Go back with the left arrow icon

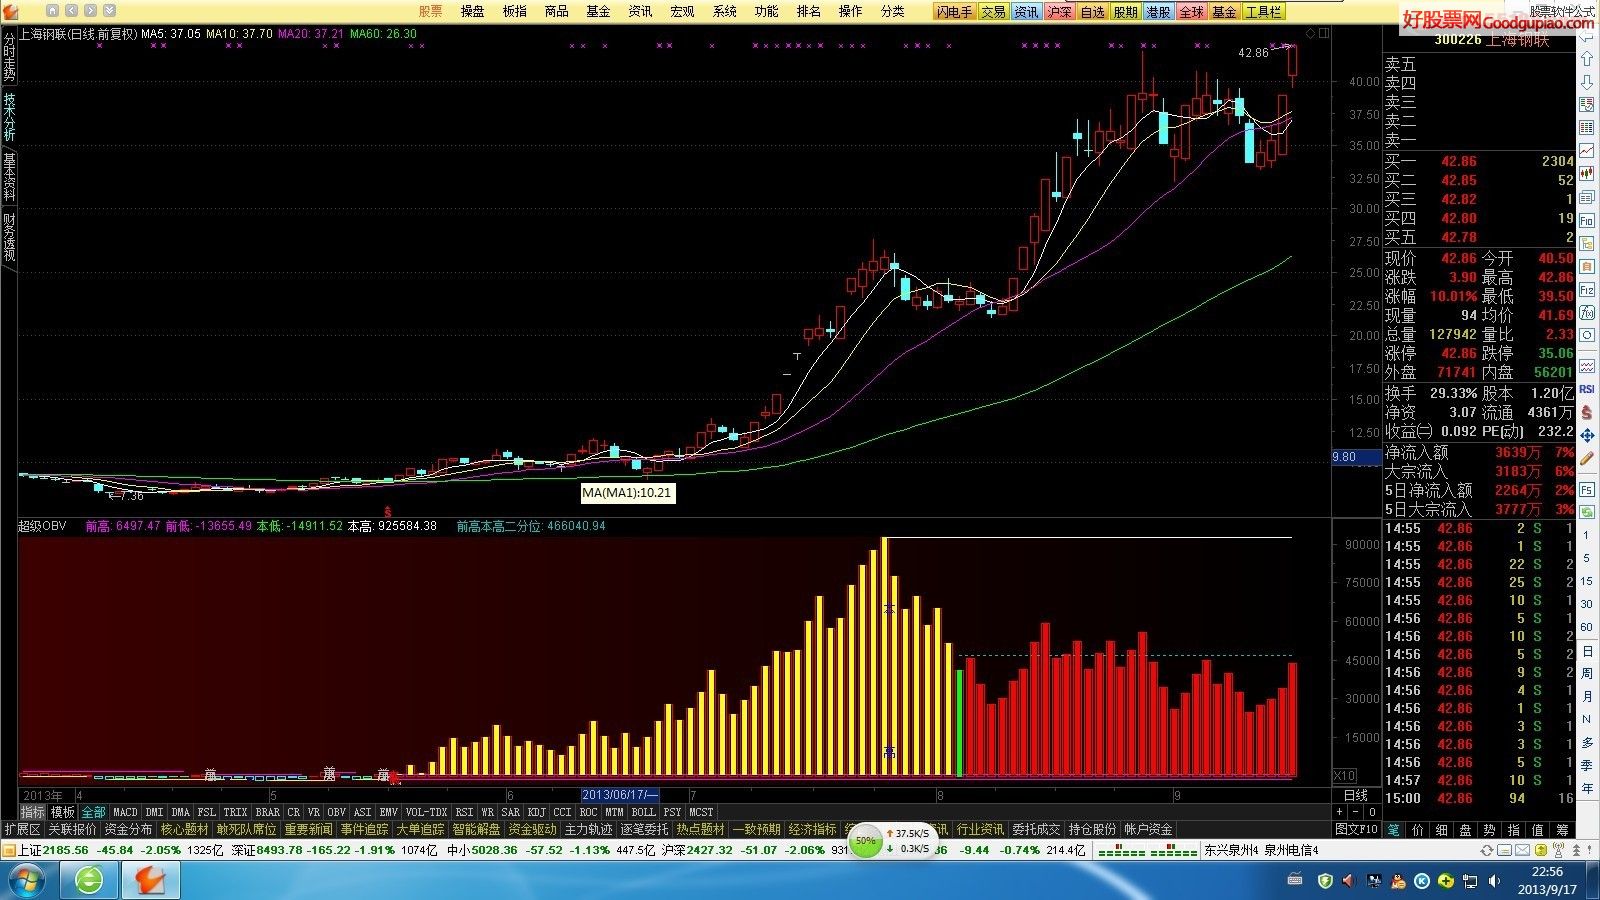(x=72, y=11)
